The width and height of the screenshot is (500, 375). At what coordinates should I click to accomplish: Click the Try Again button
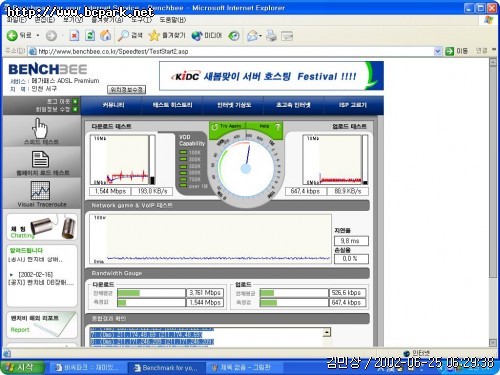coord(227,127)
